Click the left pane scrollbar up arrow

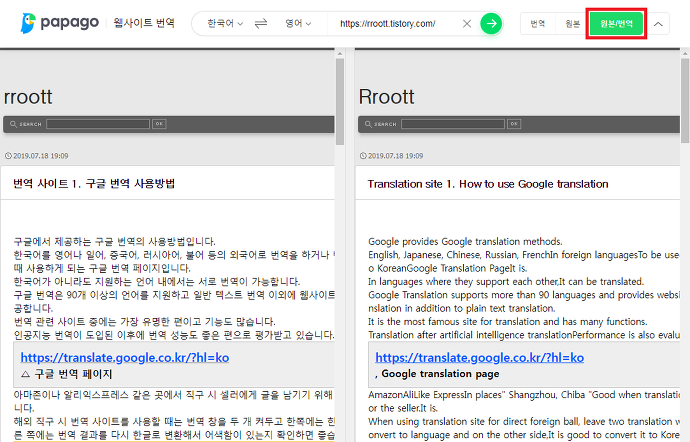click(340, 54)
